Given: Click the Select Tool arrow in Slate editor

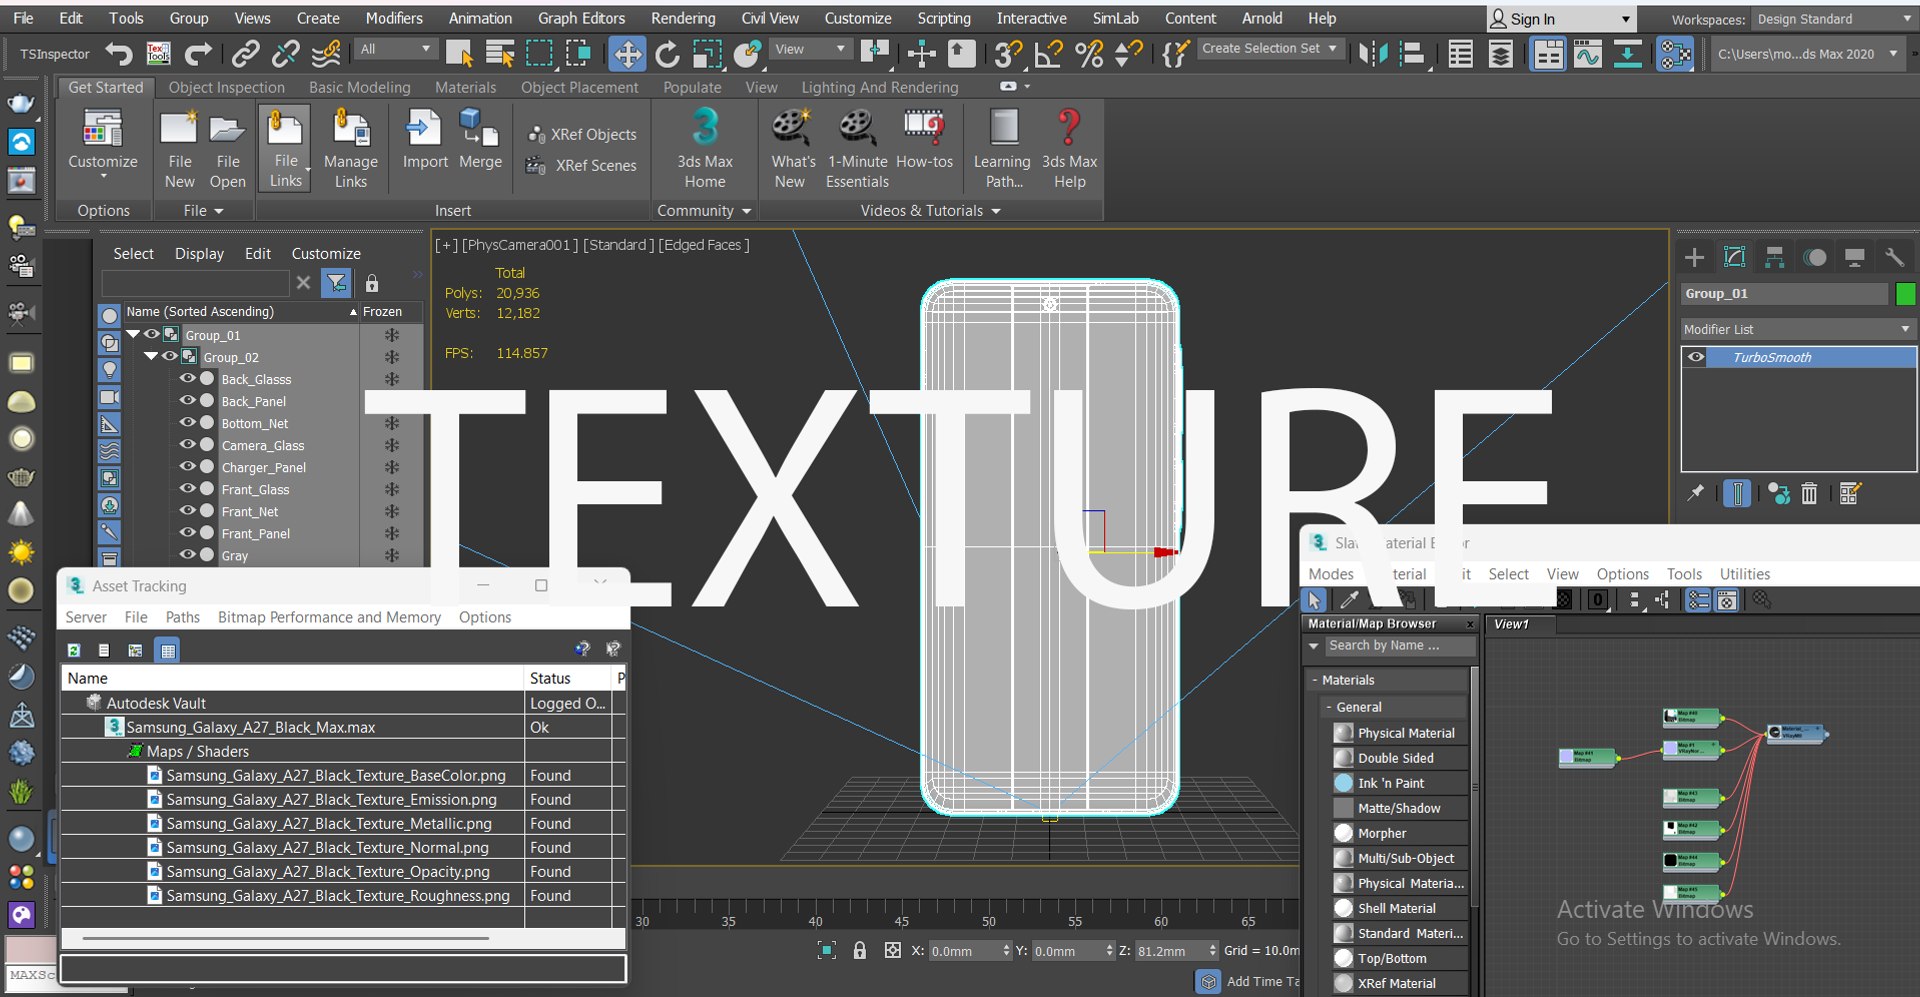Looking at the screenshot, I should coord(1314,600).
